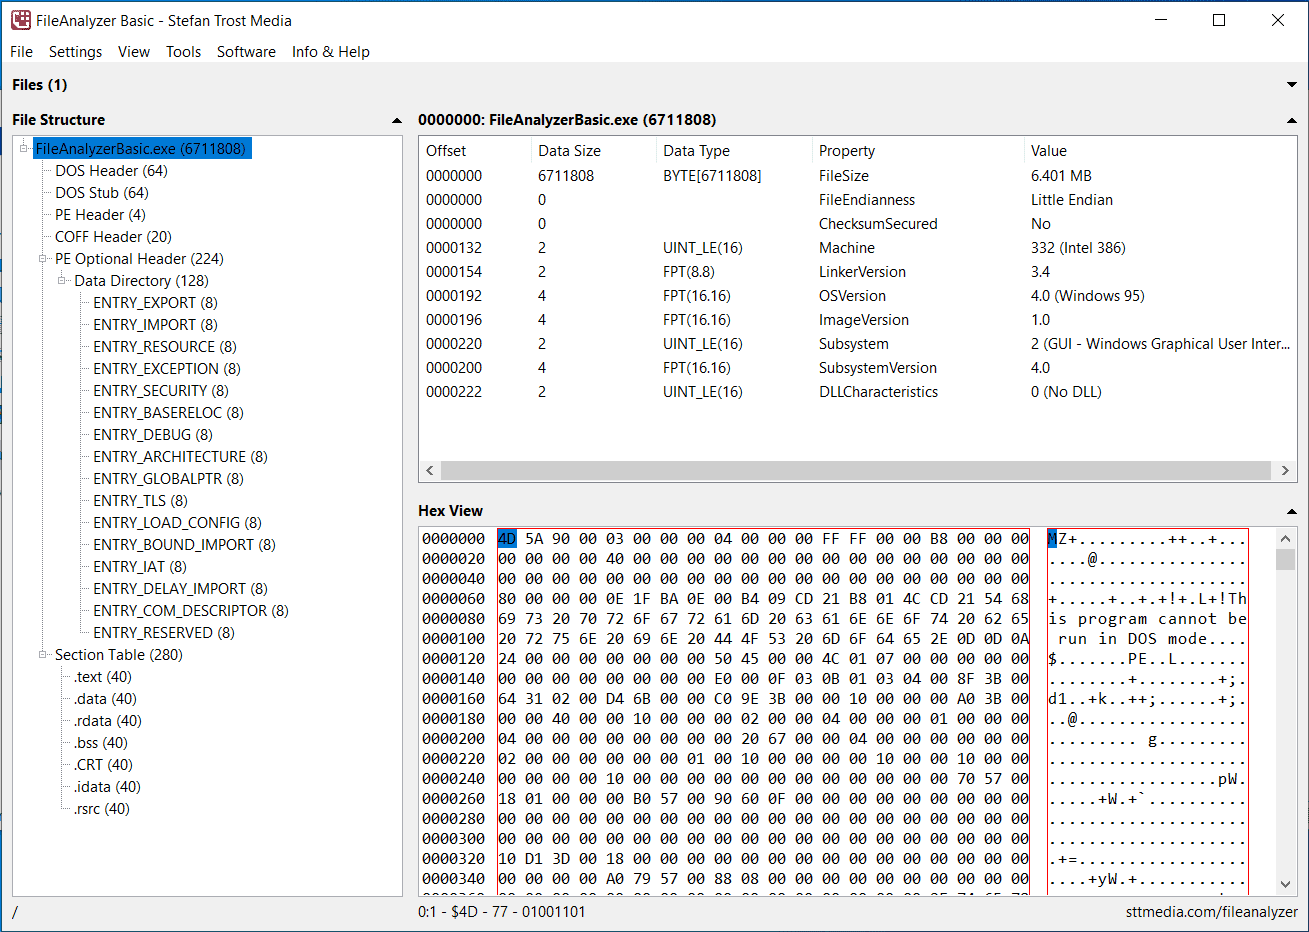Click the Hex View vertical scrollbar thumb
This screenshot has width=1309, height=932.
click(1285, 559)
